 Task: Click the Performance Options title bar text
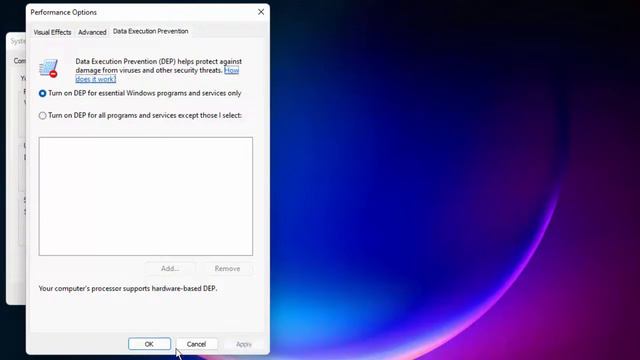click(x=64, y=12)
